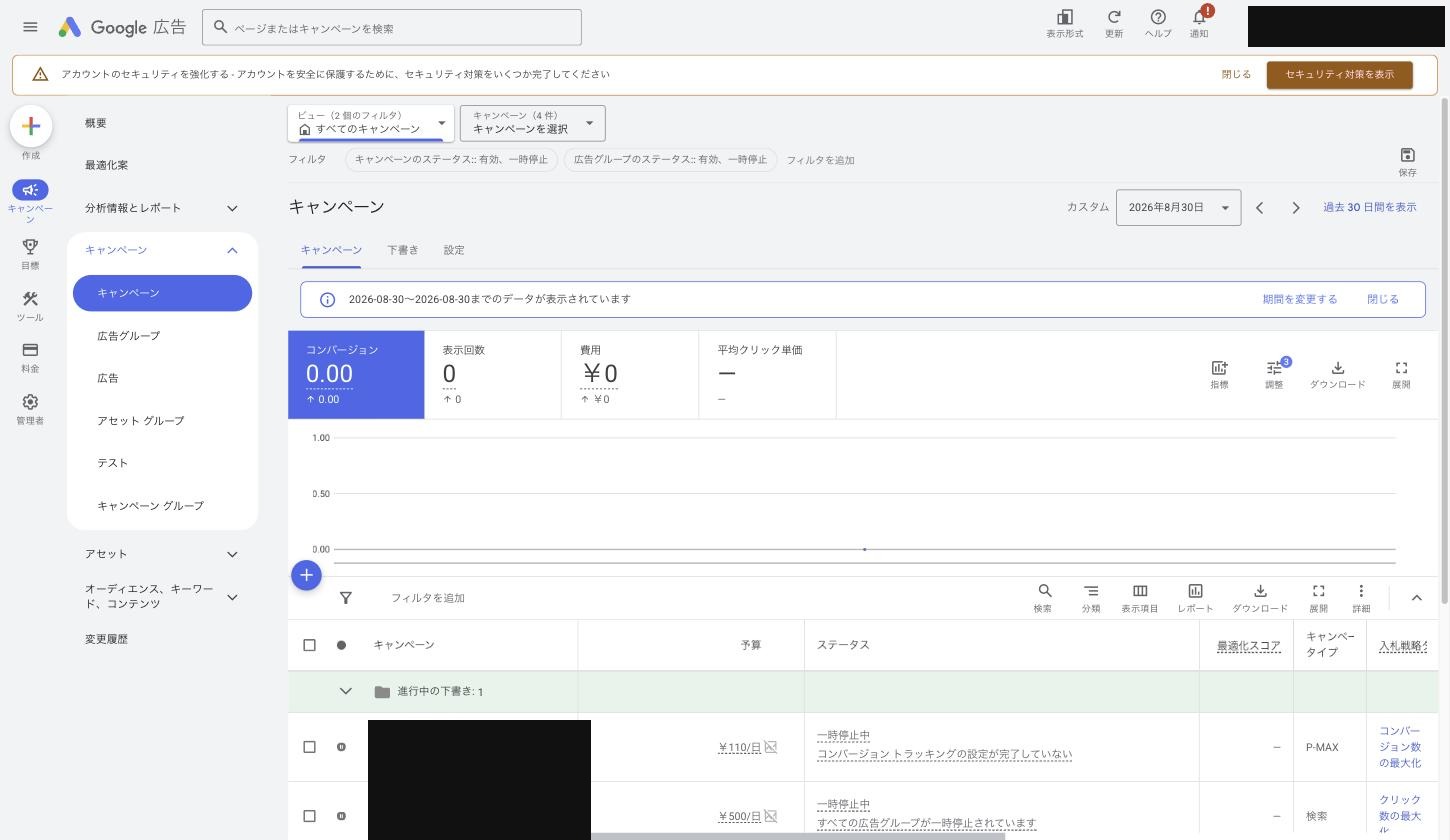Open the キャンペーンを選択 dropdown
Screen dimensions: 1450x840
(x=533, y=123)
